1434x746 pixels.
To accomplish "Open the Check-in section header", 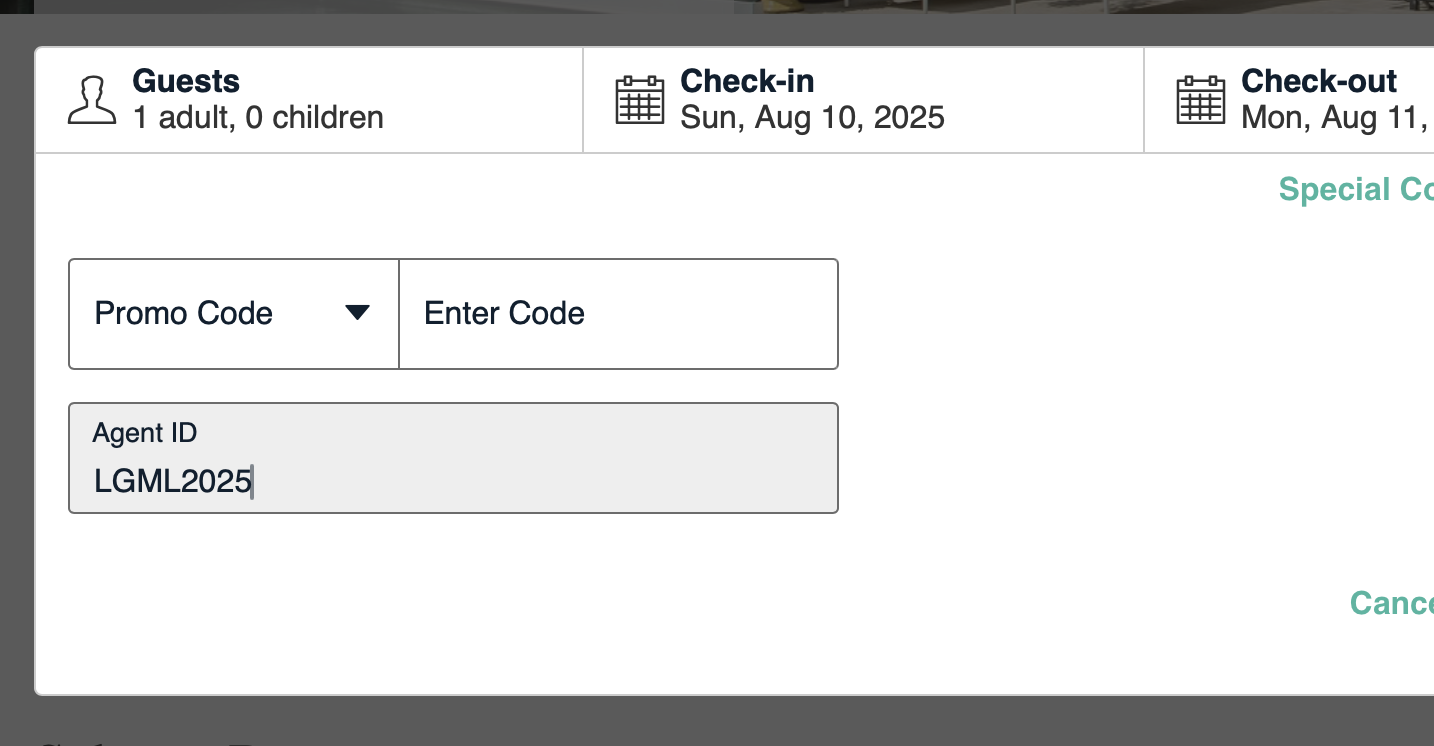I will tap(747, 81).
